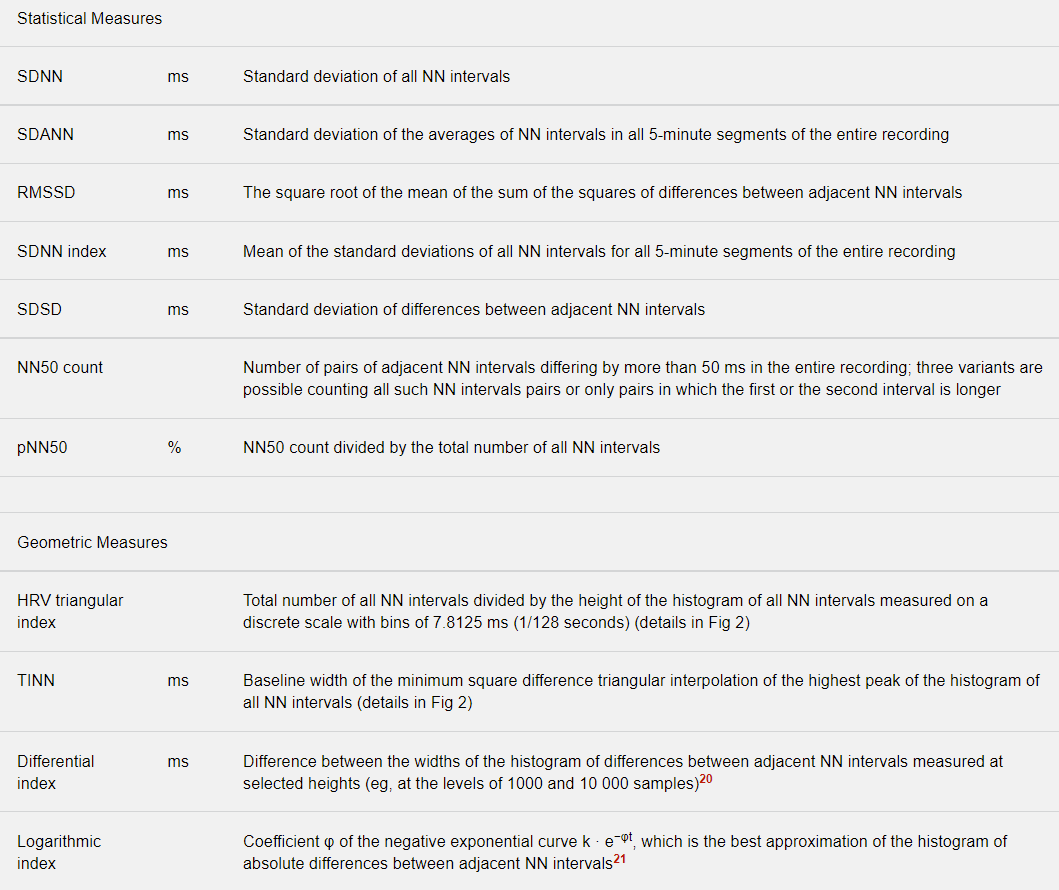Click the SDNN index row label

62,251
